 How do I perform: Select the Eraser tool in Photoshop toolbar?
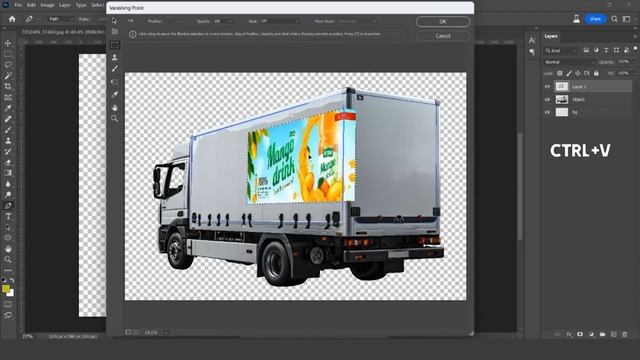[8, 162]
